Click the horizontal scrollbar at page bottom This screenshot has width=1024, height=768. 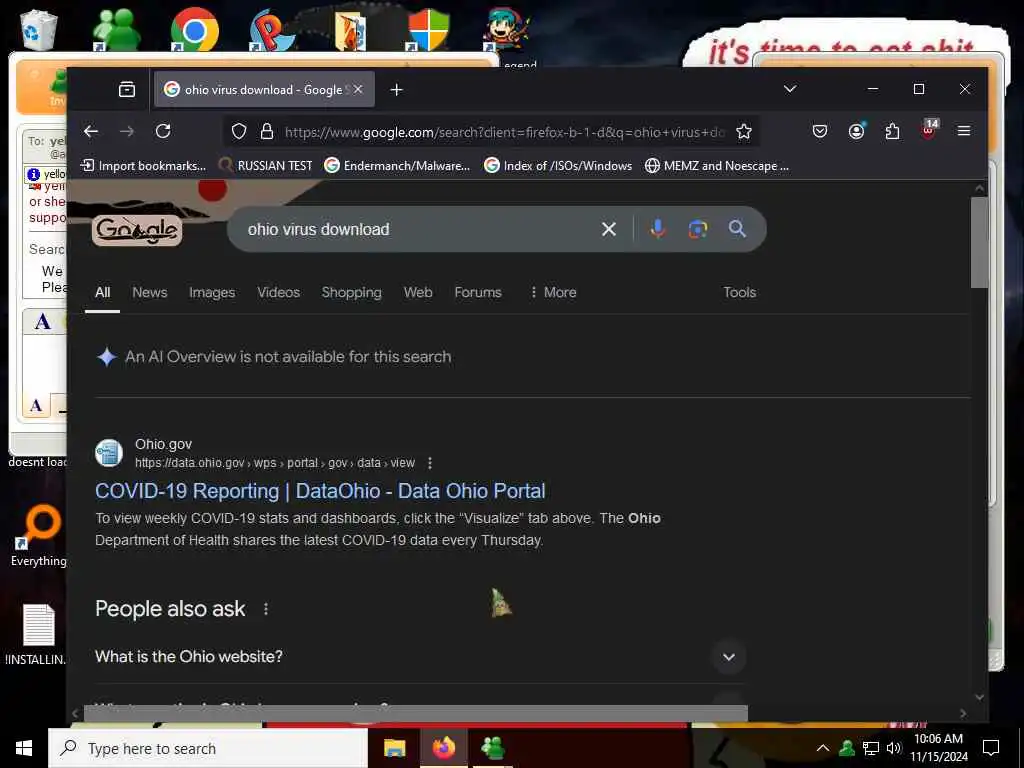416,713
